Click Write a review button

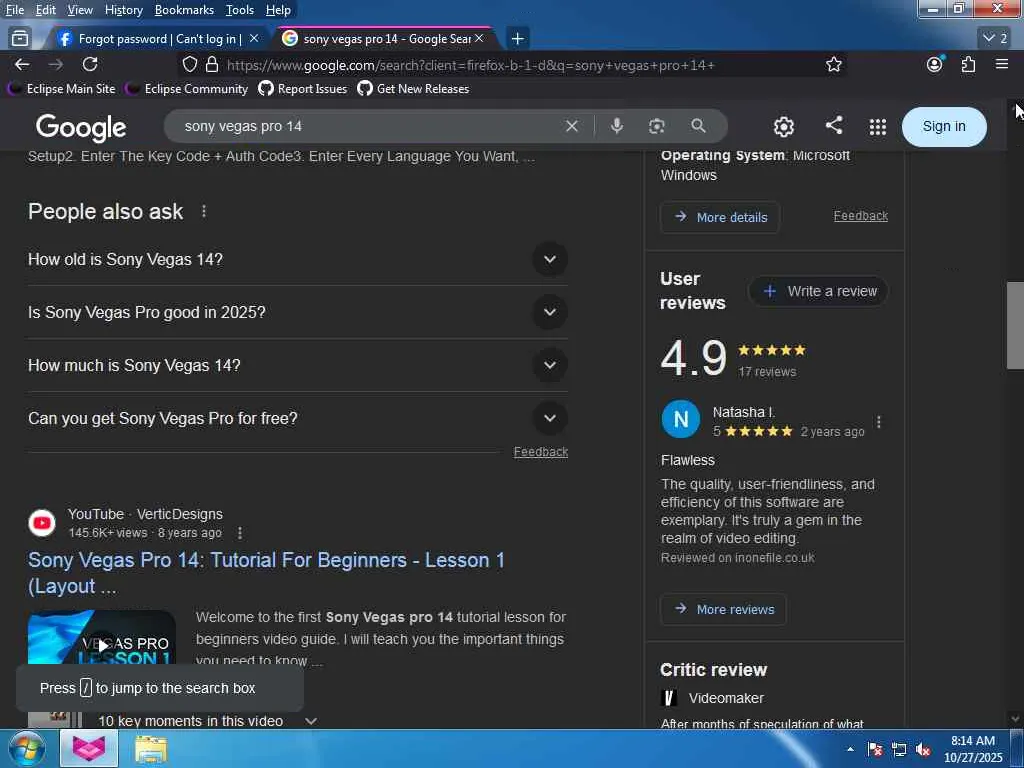[818, 291]
